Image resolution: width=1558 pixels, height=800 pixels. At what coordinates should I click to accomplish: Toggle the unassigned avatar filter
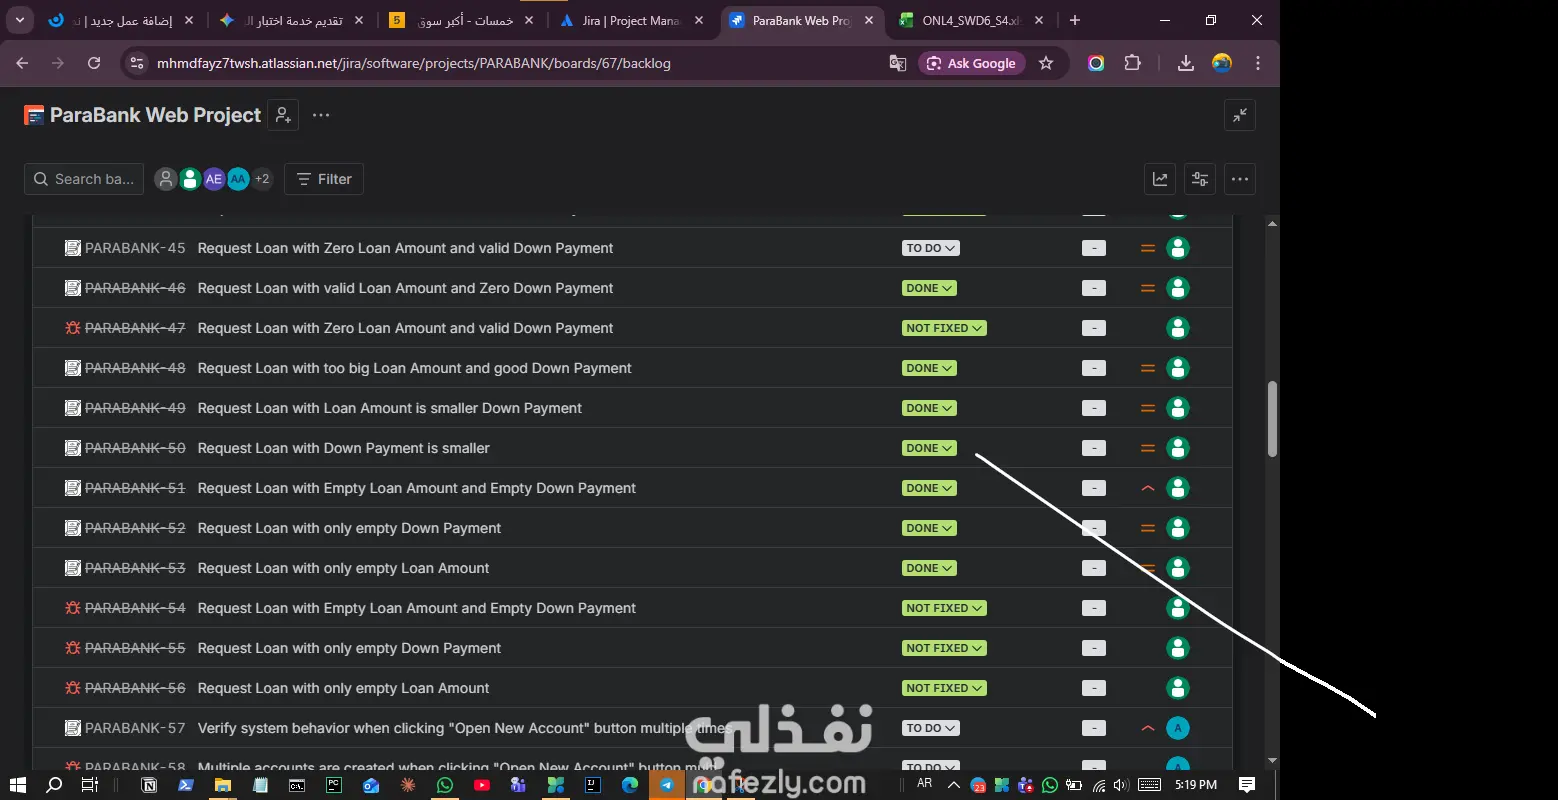pos(165,179)
